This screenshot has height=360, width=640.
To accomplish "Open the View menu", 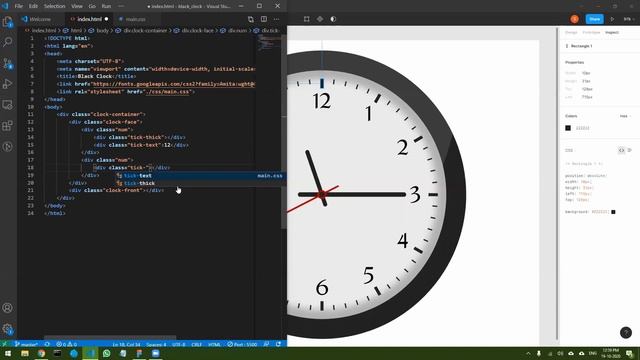I will tap(77, 6).
